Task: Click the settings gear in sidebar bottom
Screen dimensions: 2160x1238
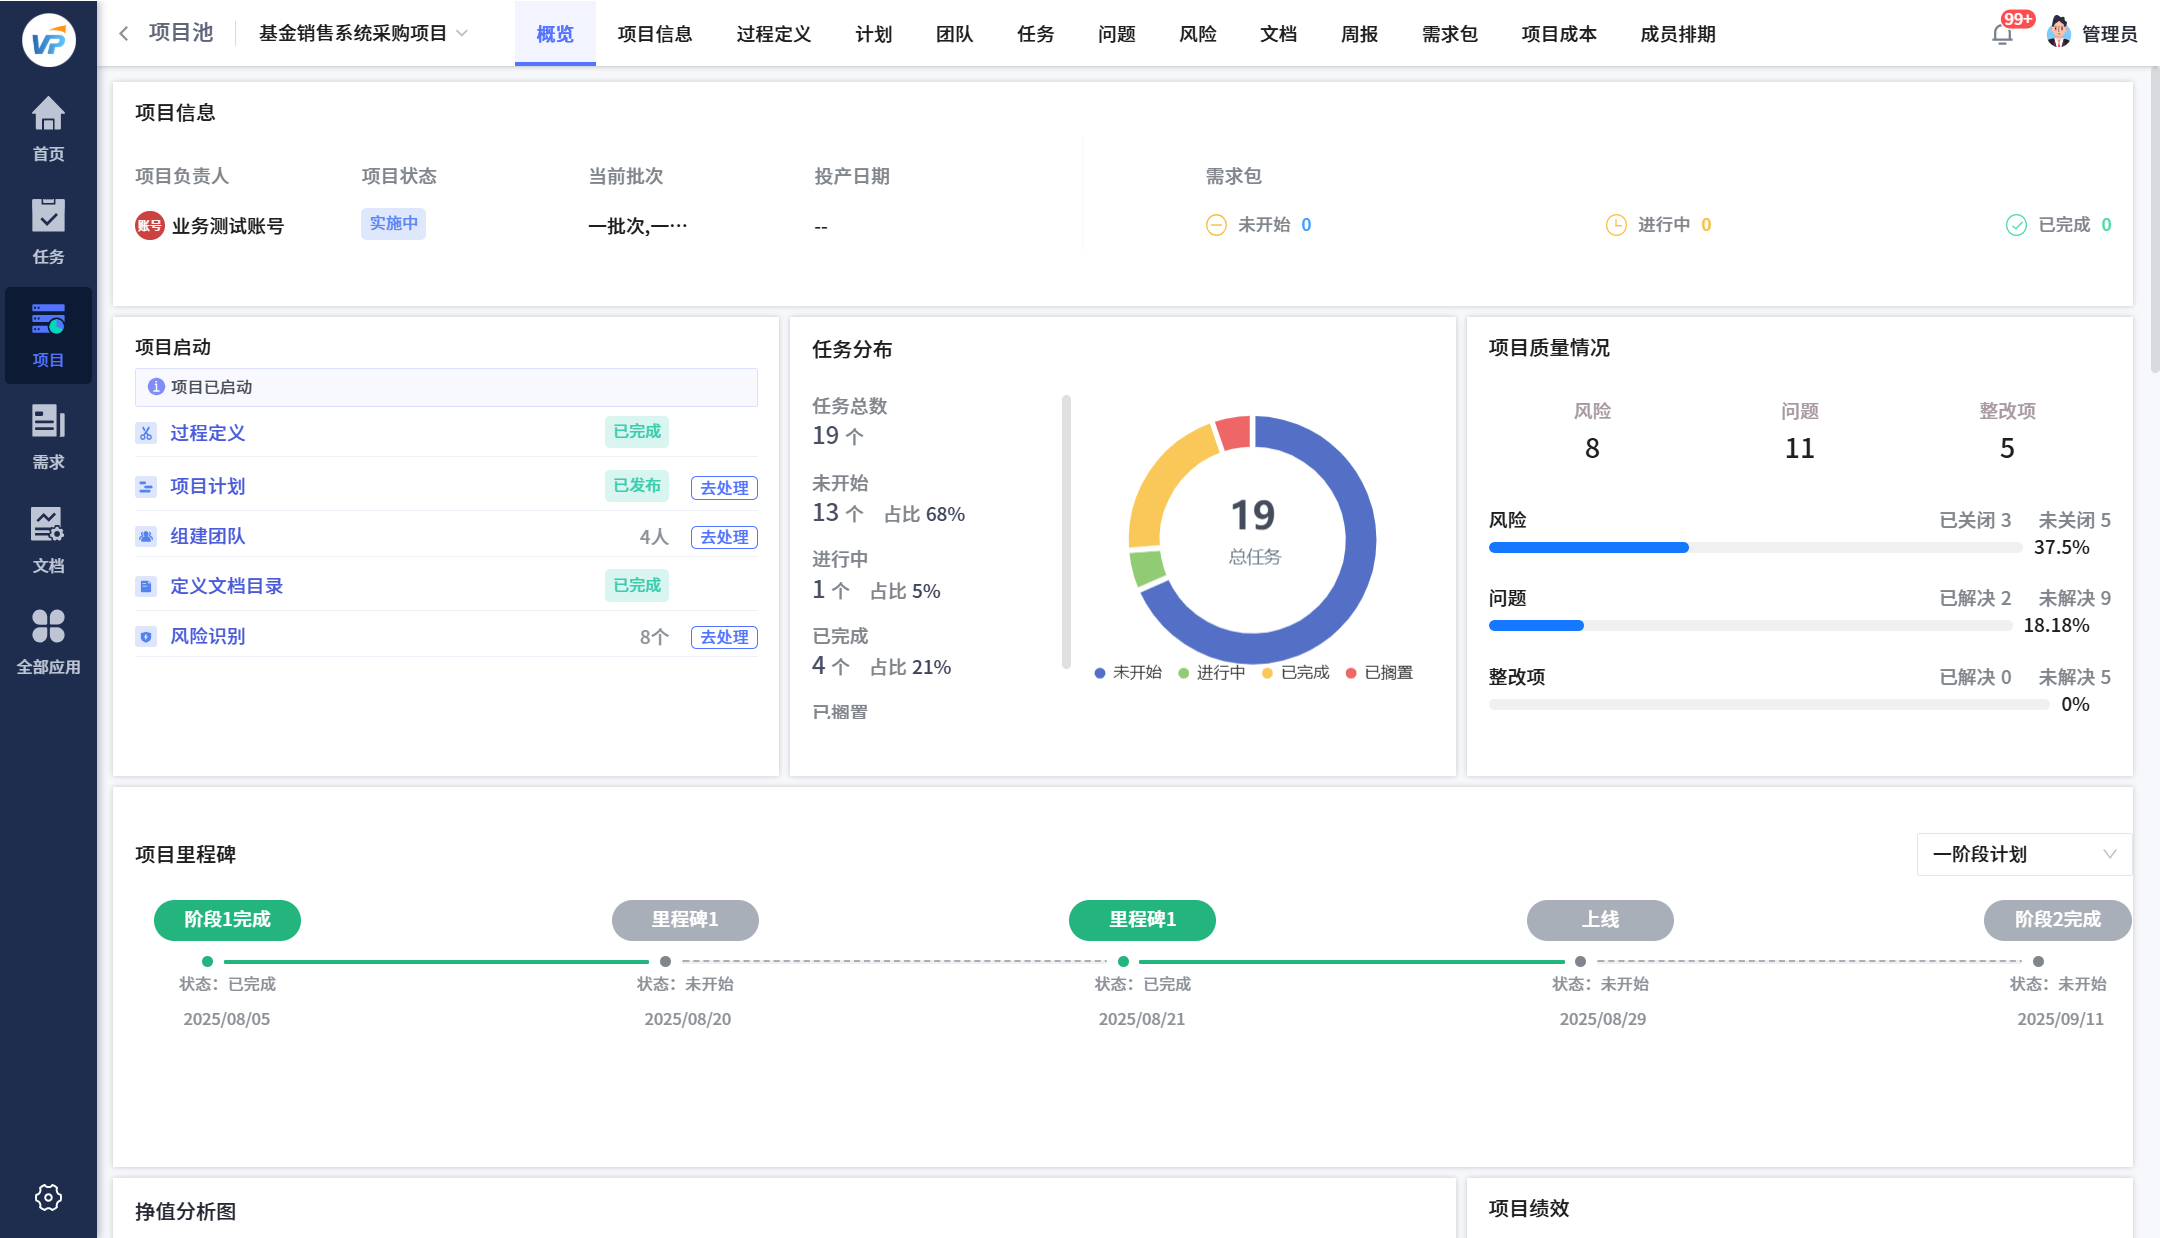Action: point(48,1197)
